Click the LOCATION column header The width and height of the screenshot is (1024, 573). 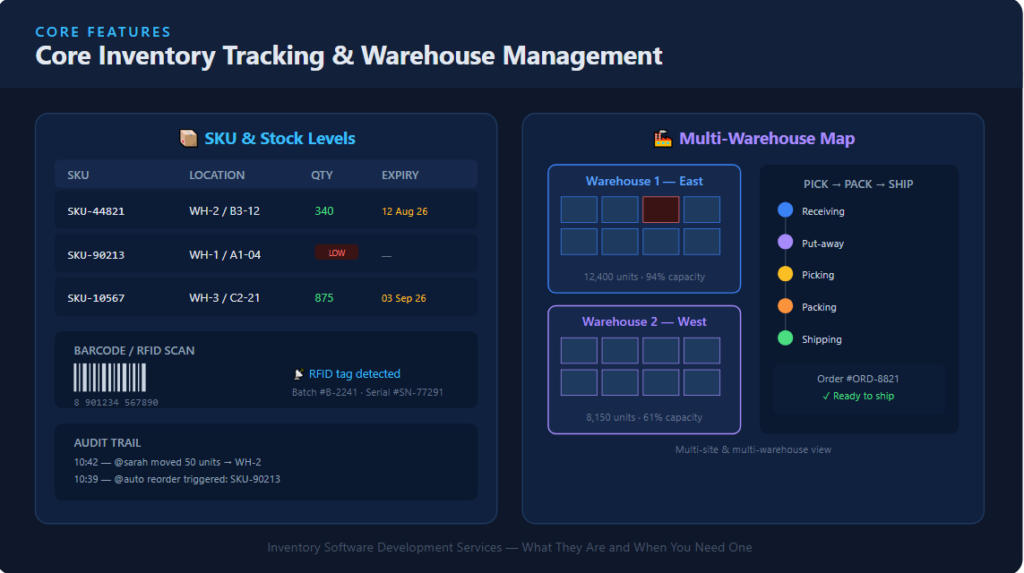[217, 175]
